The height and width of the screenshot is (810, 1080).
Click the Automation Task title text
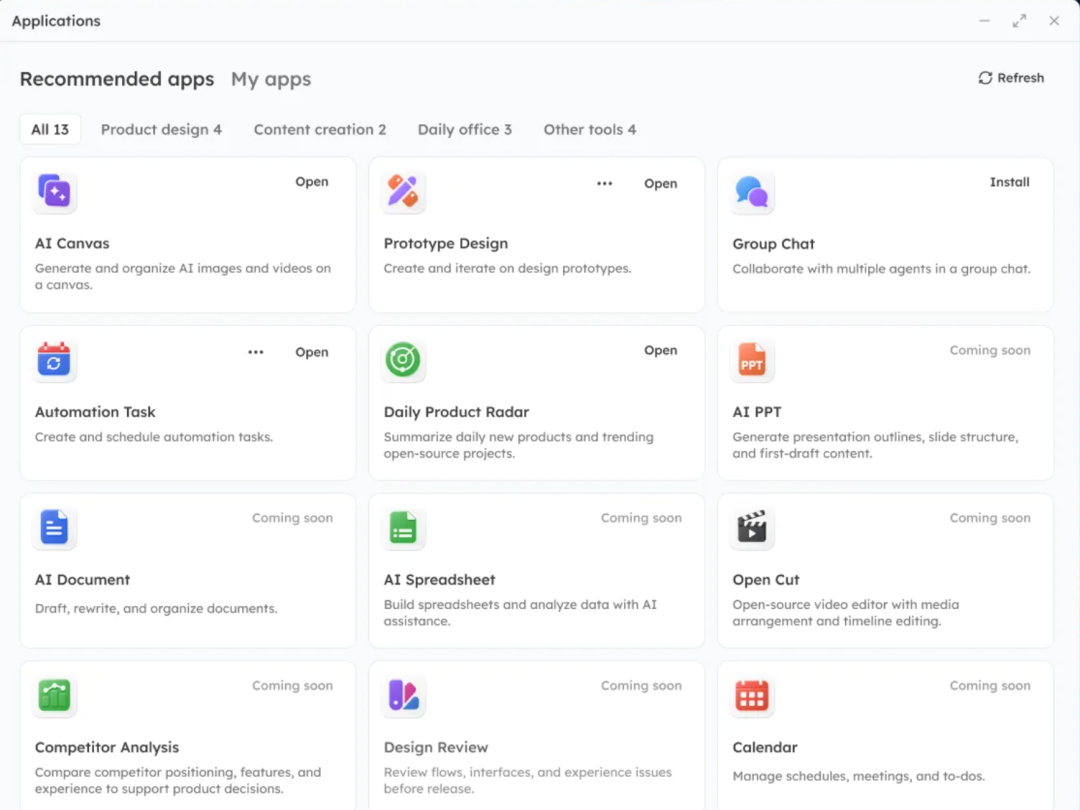pos(95,412)
